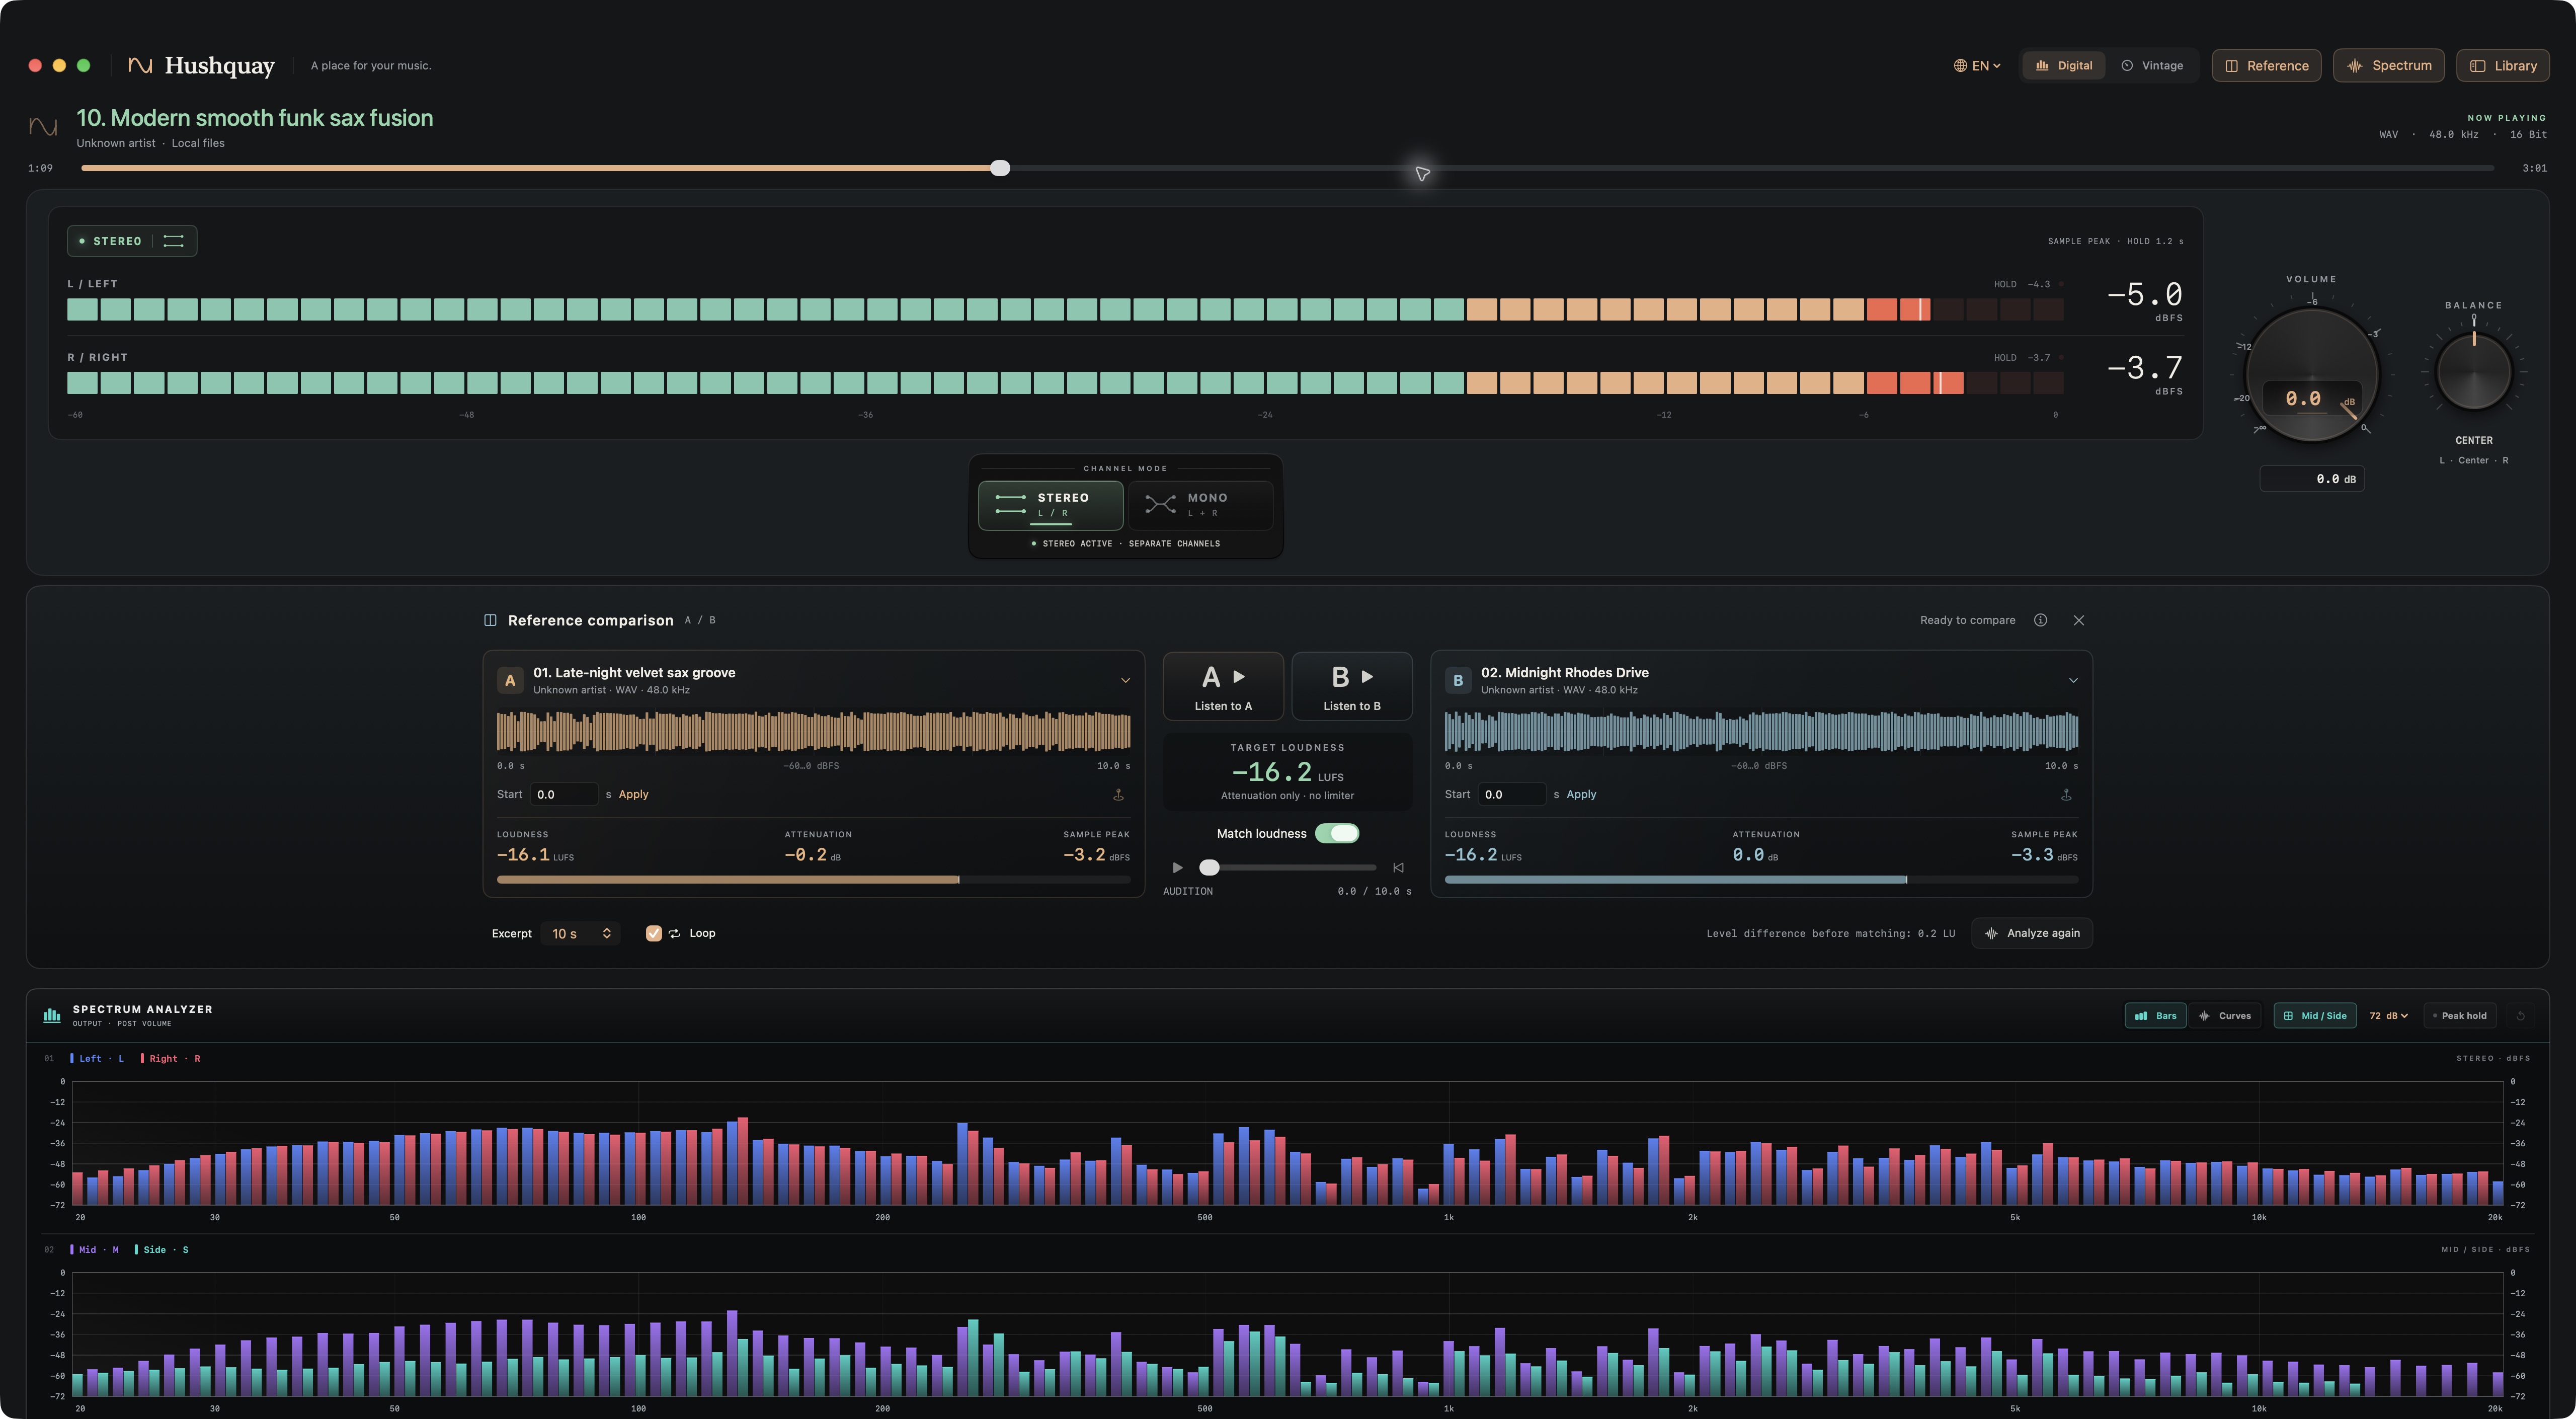
Task: Select MONO L+R channel mode
Action: coord(1200,505)
